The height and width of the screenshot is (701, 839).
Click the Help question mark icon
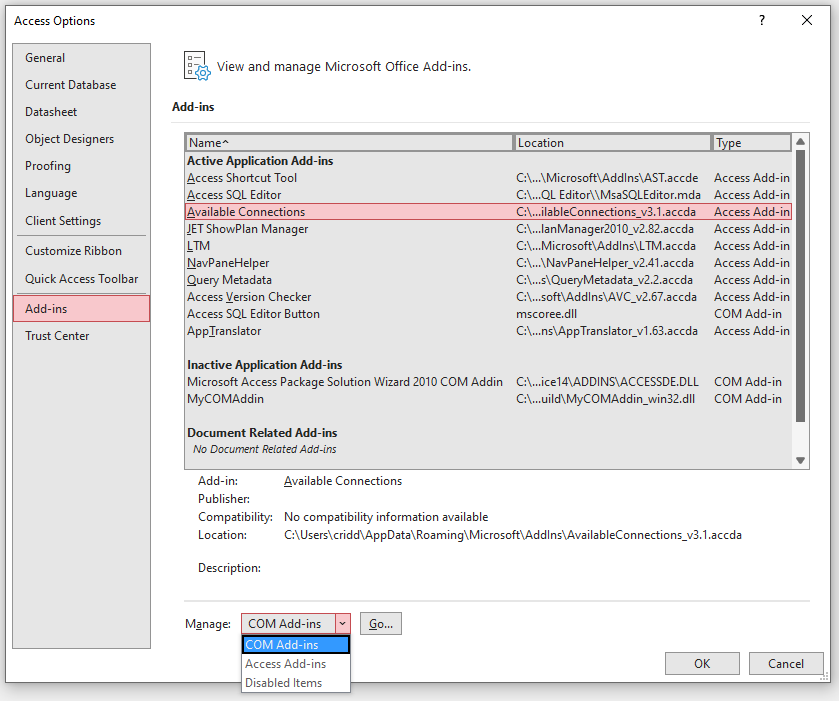point(762,20)
